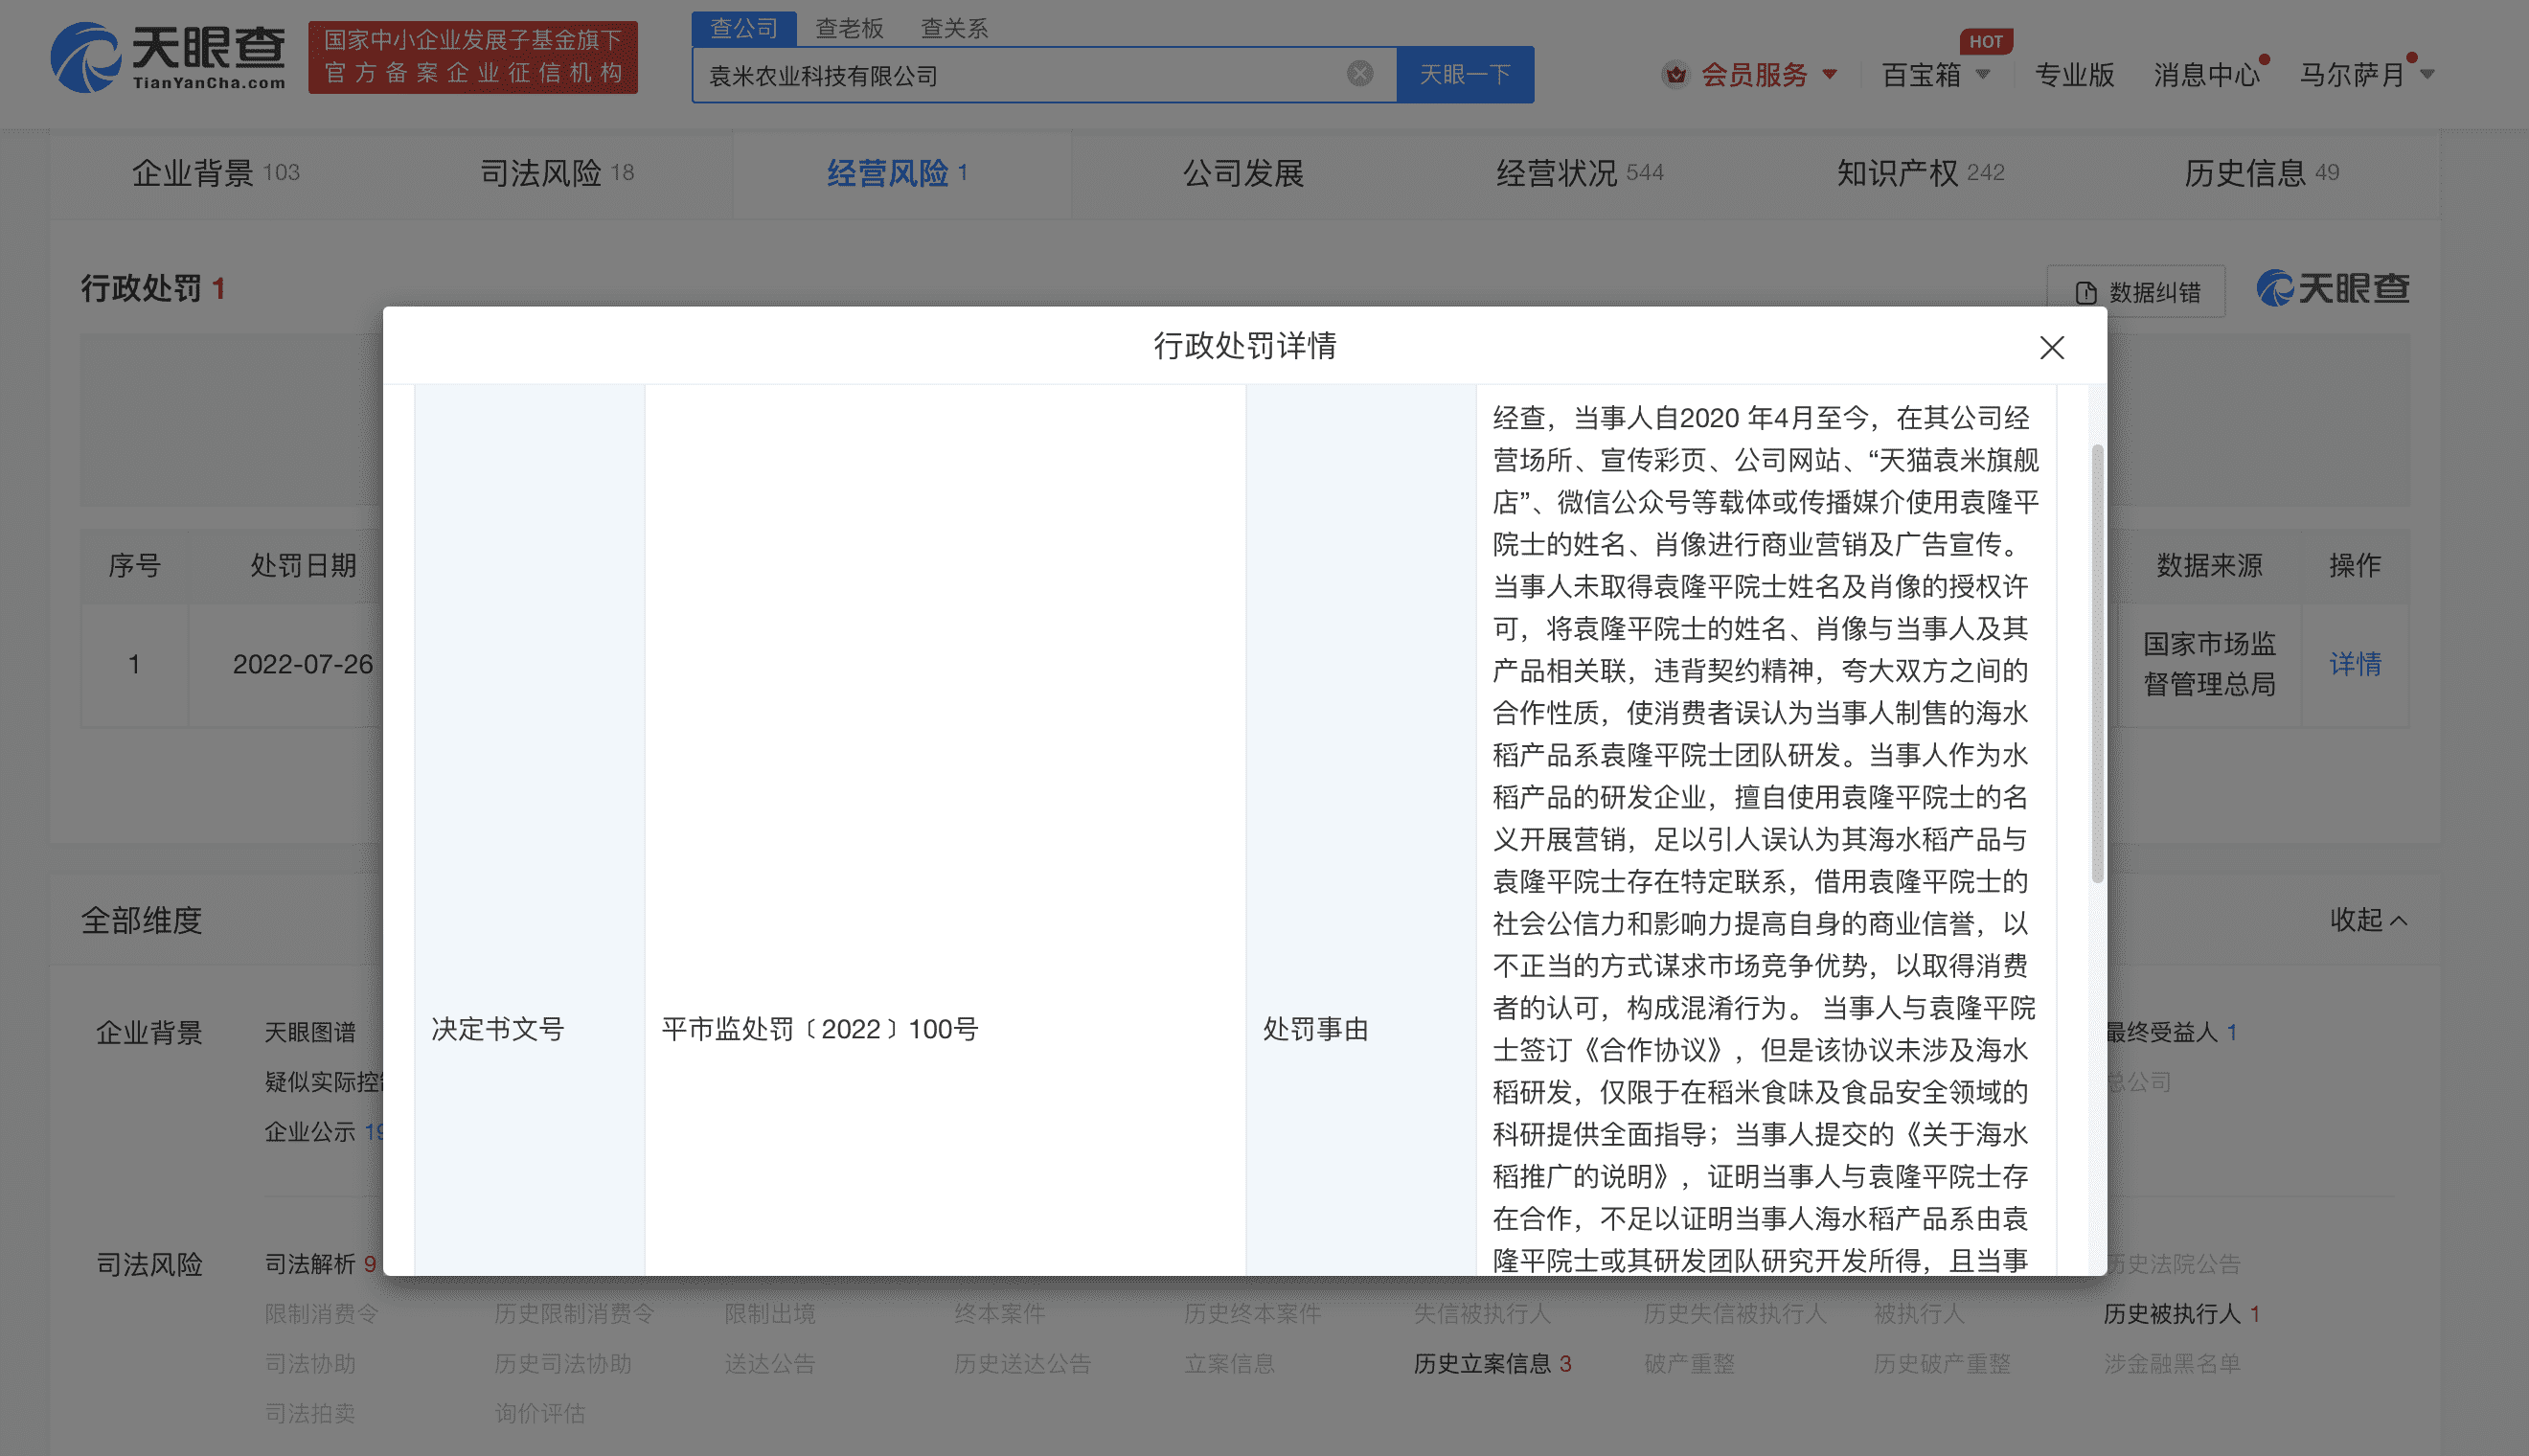Click the 处罚日期 column header
The width and height of the screenshot is (2529, 1456).
pyautogui.click(x=302, y=565)
